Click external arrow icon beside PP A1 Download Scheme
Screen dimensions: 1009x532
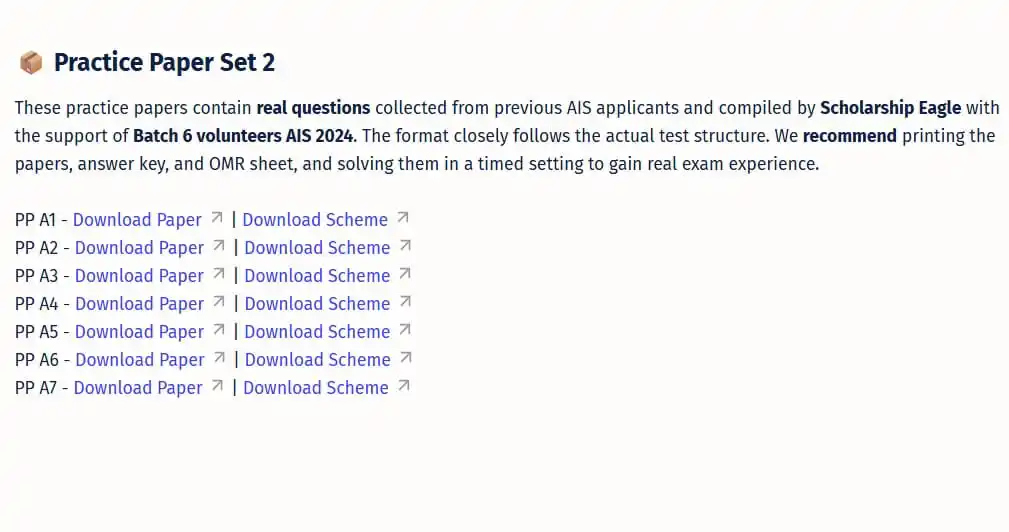click(403, 218)
